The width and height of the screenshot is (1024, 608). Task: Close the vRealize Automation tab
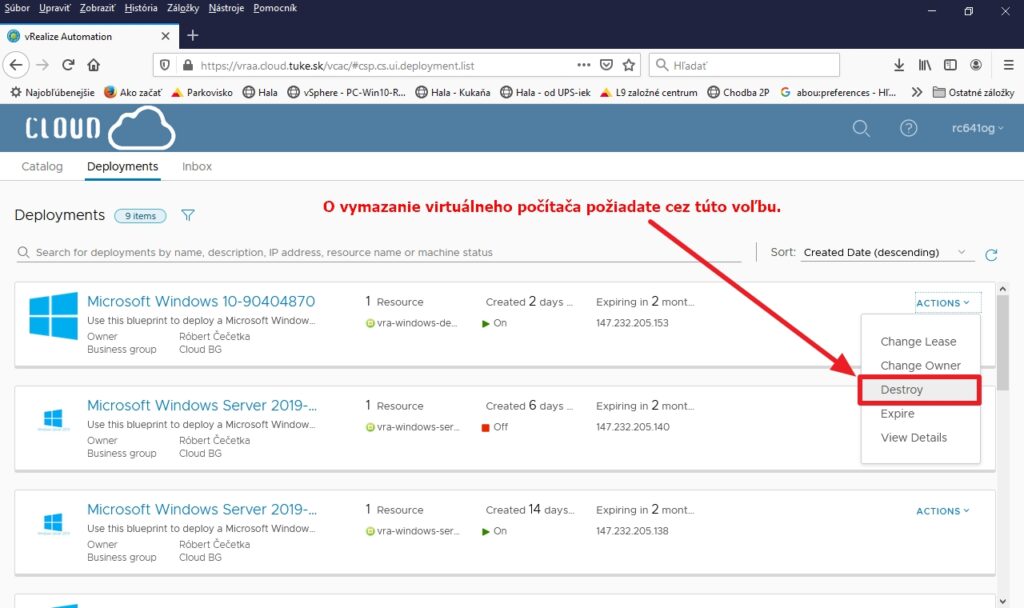[x=165, y=36]
